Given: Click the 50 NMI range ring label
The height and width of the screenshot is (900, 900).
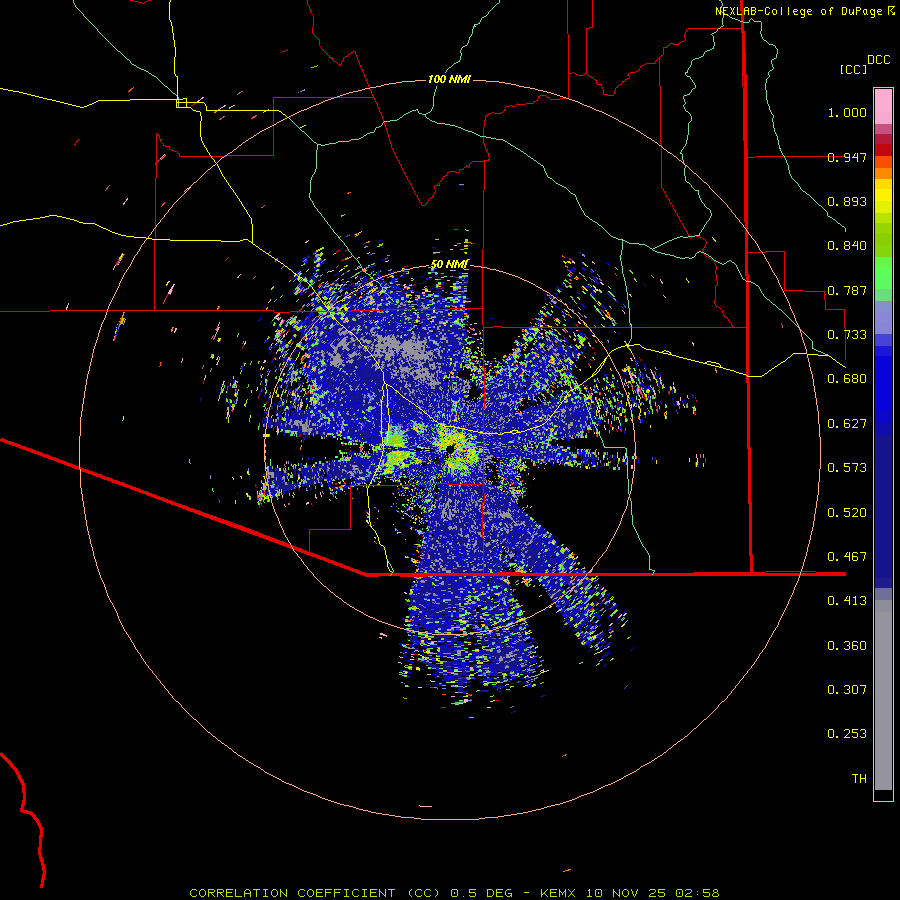Looking at the screenshot, I should coord(449,264).
